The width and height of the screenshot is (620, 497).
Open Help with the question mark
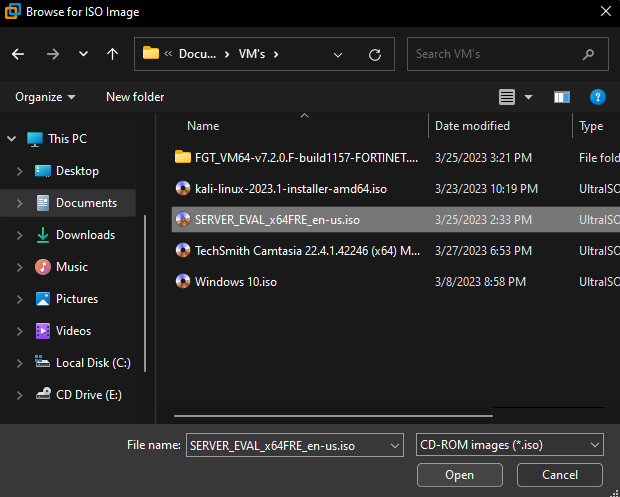click(597, 97)
